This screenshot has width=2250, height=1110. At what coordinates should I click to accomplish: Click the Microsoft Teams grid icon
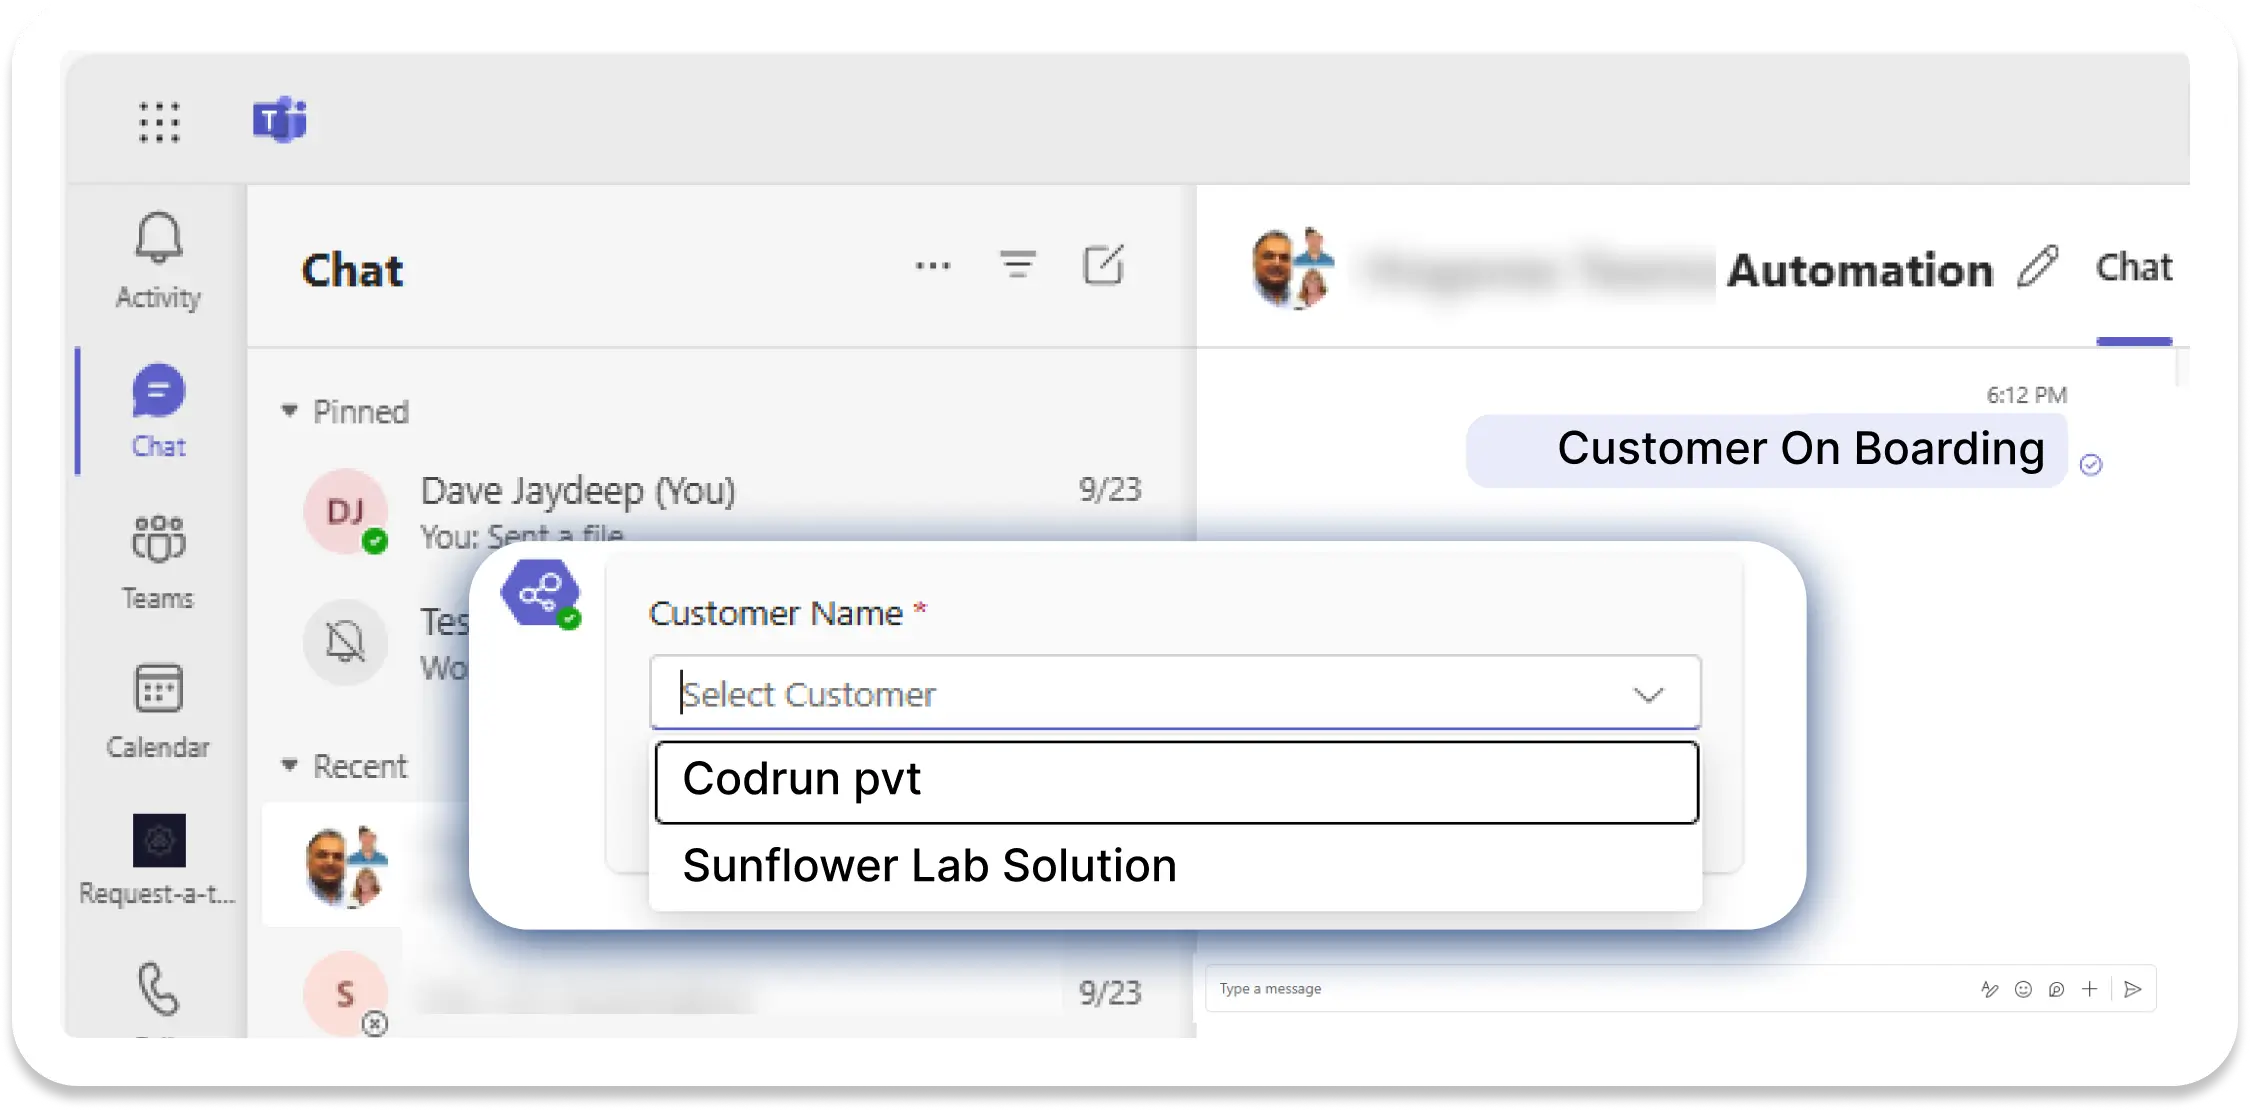156,120
